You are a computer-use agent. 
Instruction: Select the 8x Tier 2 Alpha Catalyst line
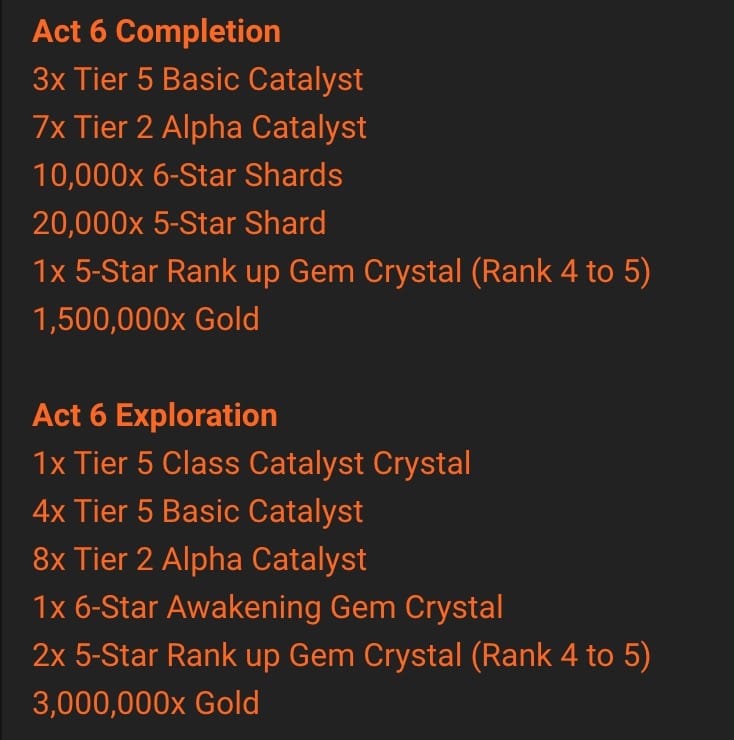[200, 559]
